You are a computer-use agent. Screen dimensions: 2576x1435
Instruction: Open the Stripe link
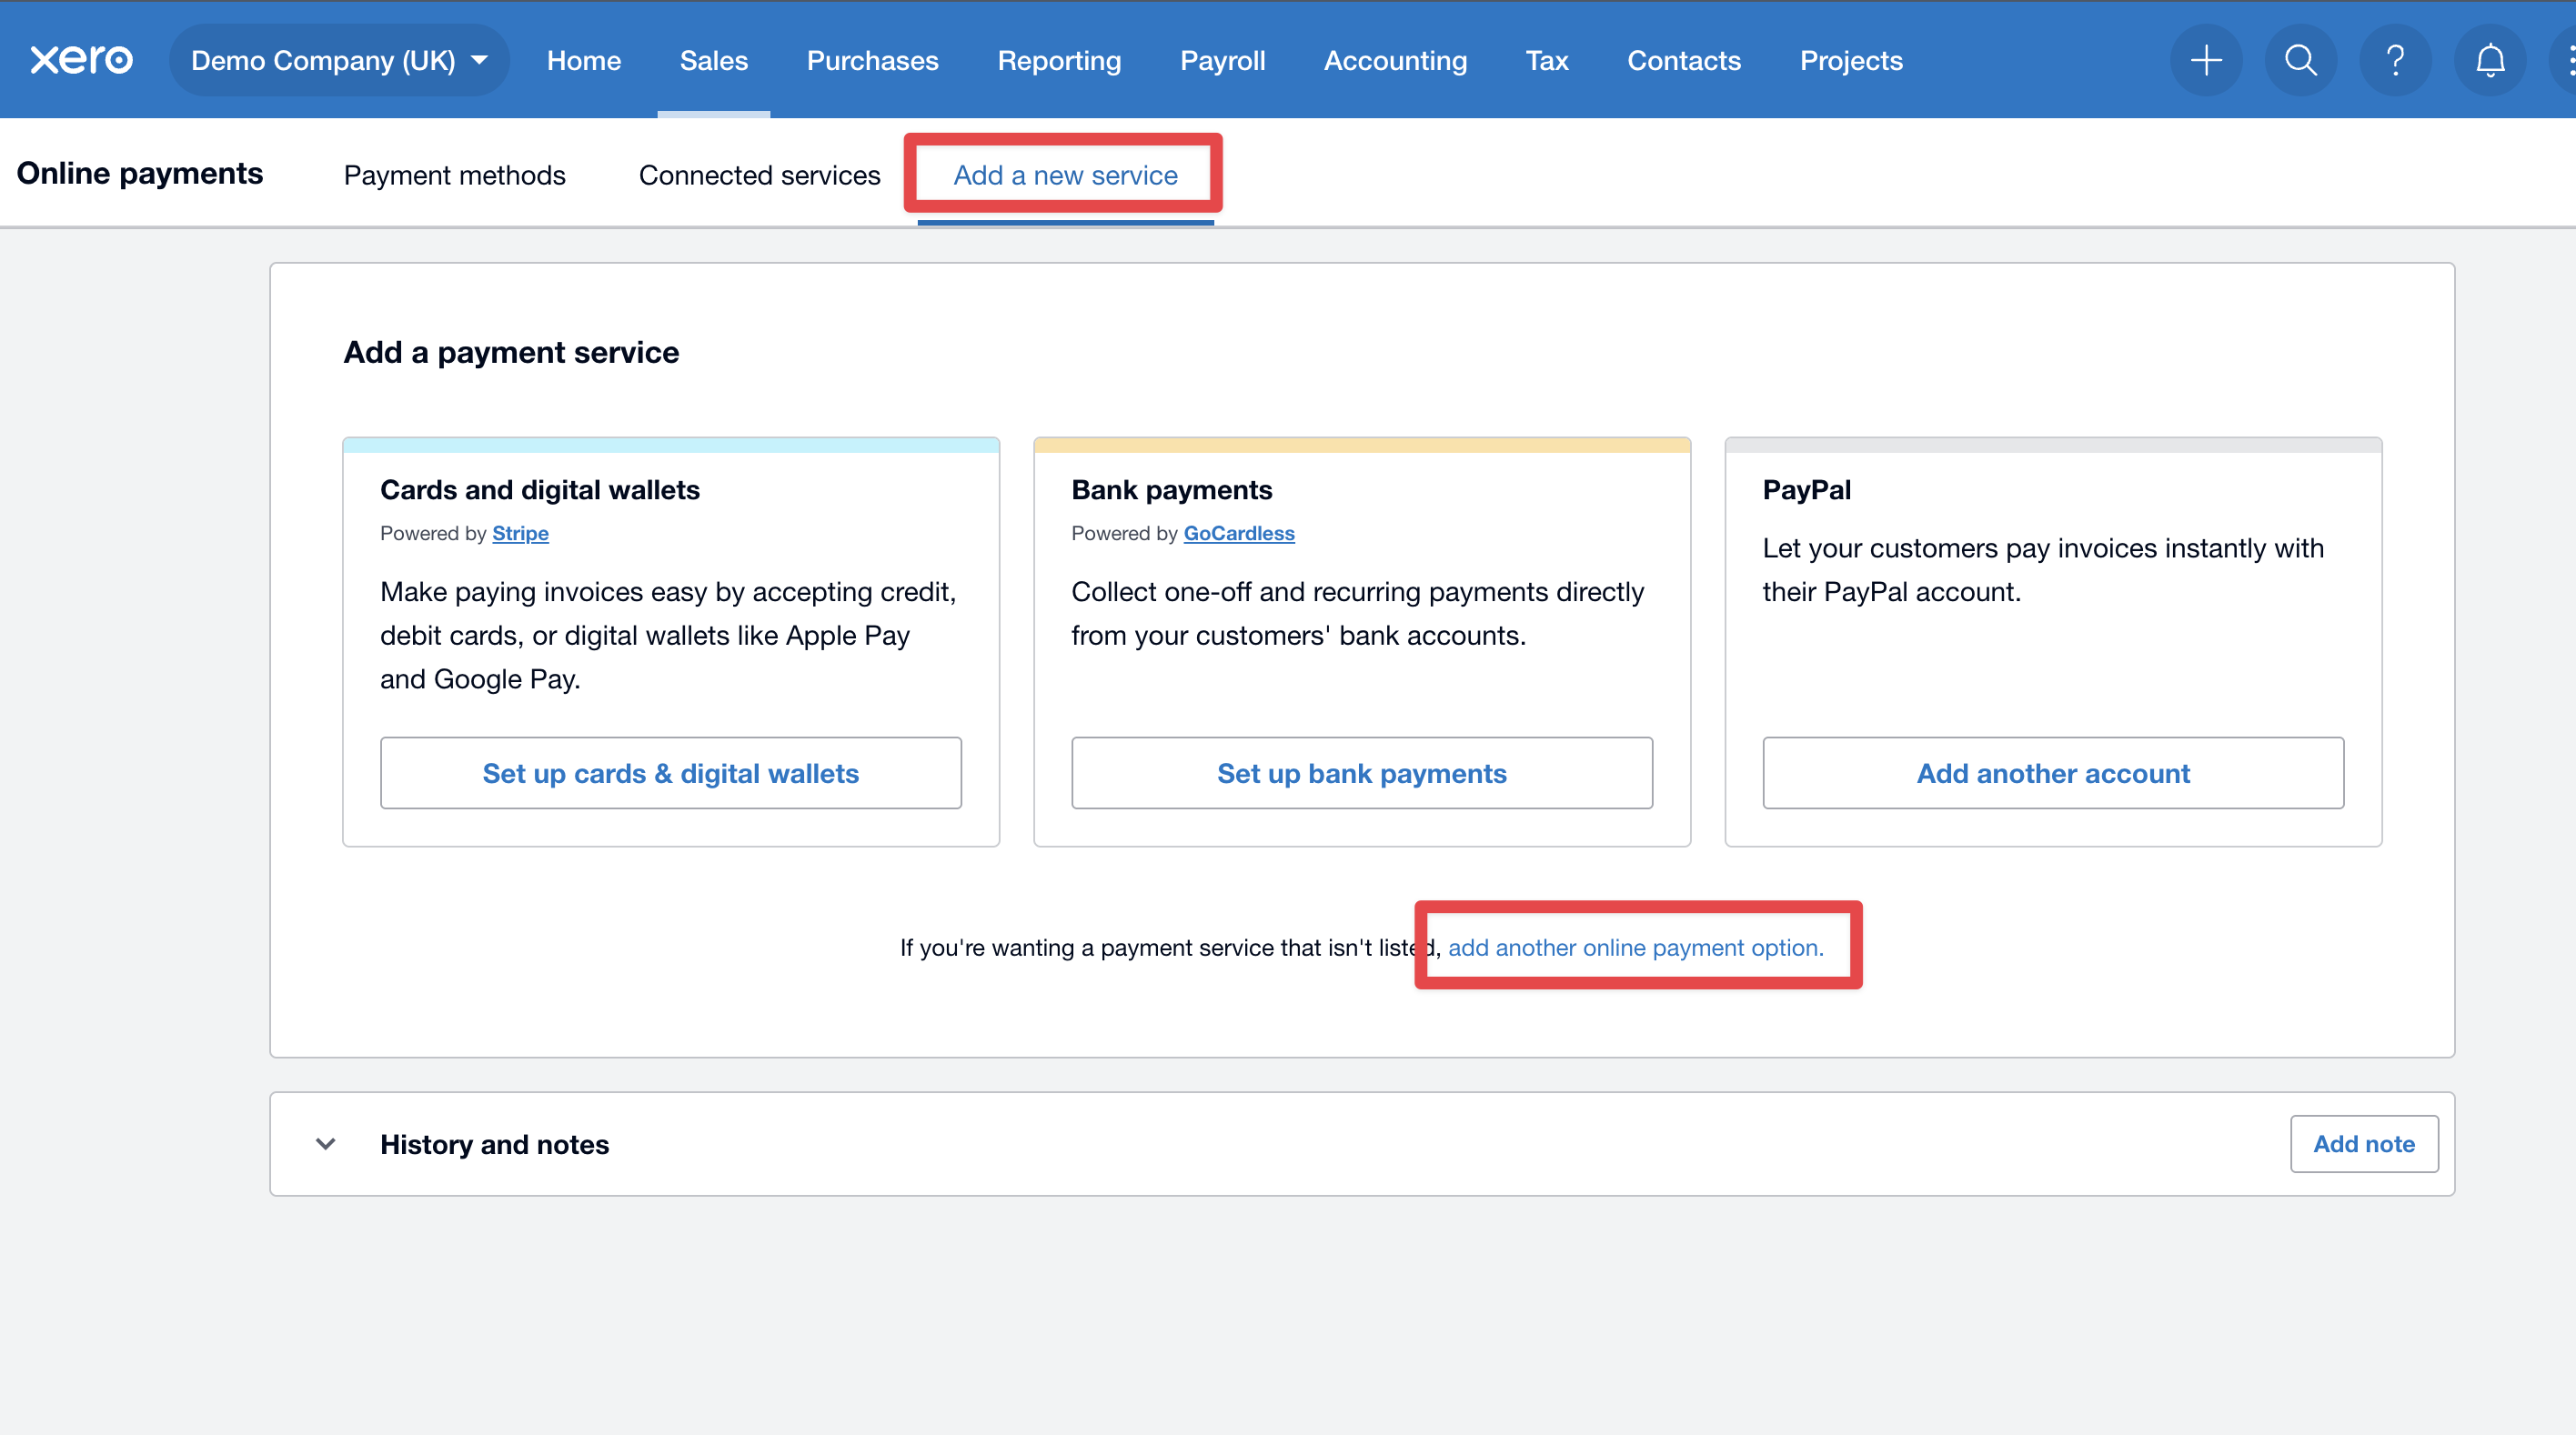click(520, 533)
